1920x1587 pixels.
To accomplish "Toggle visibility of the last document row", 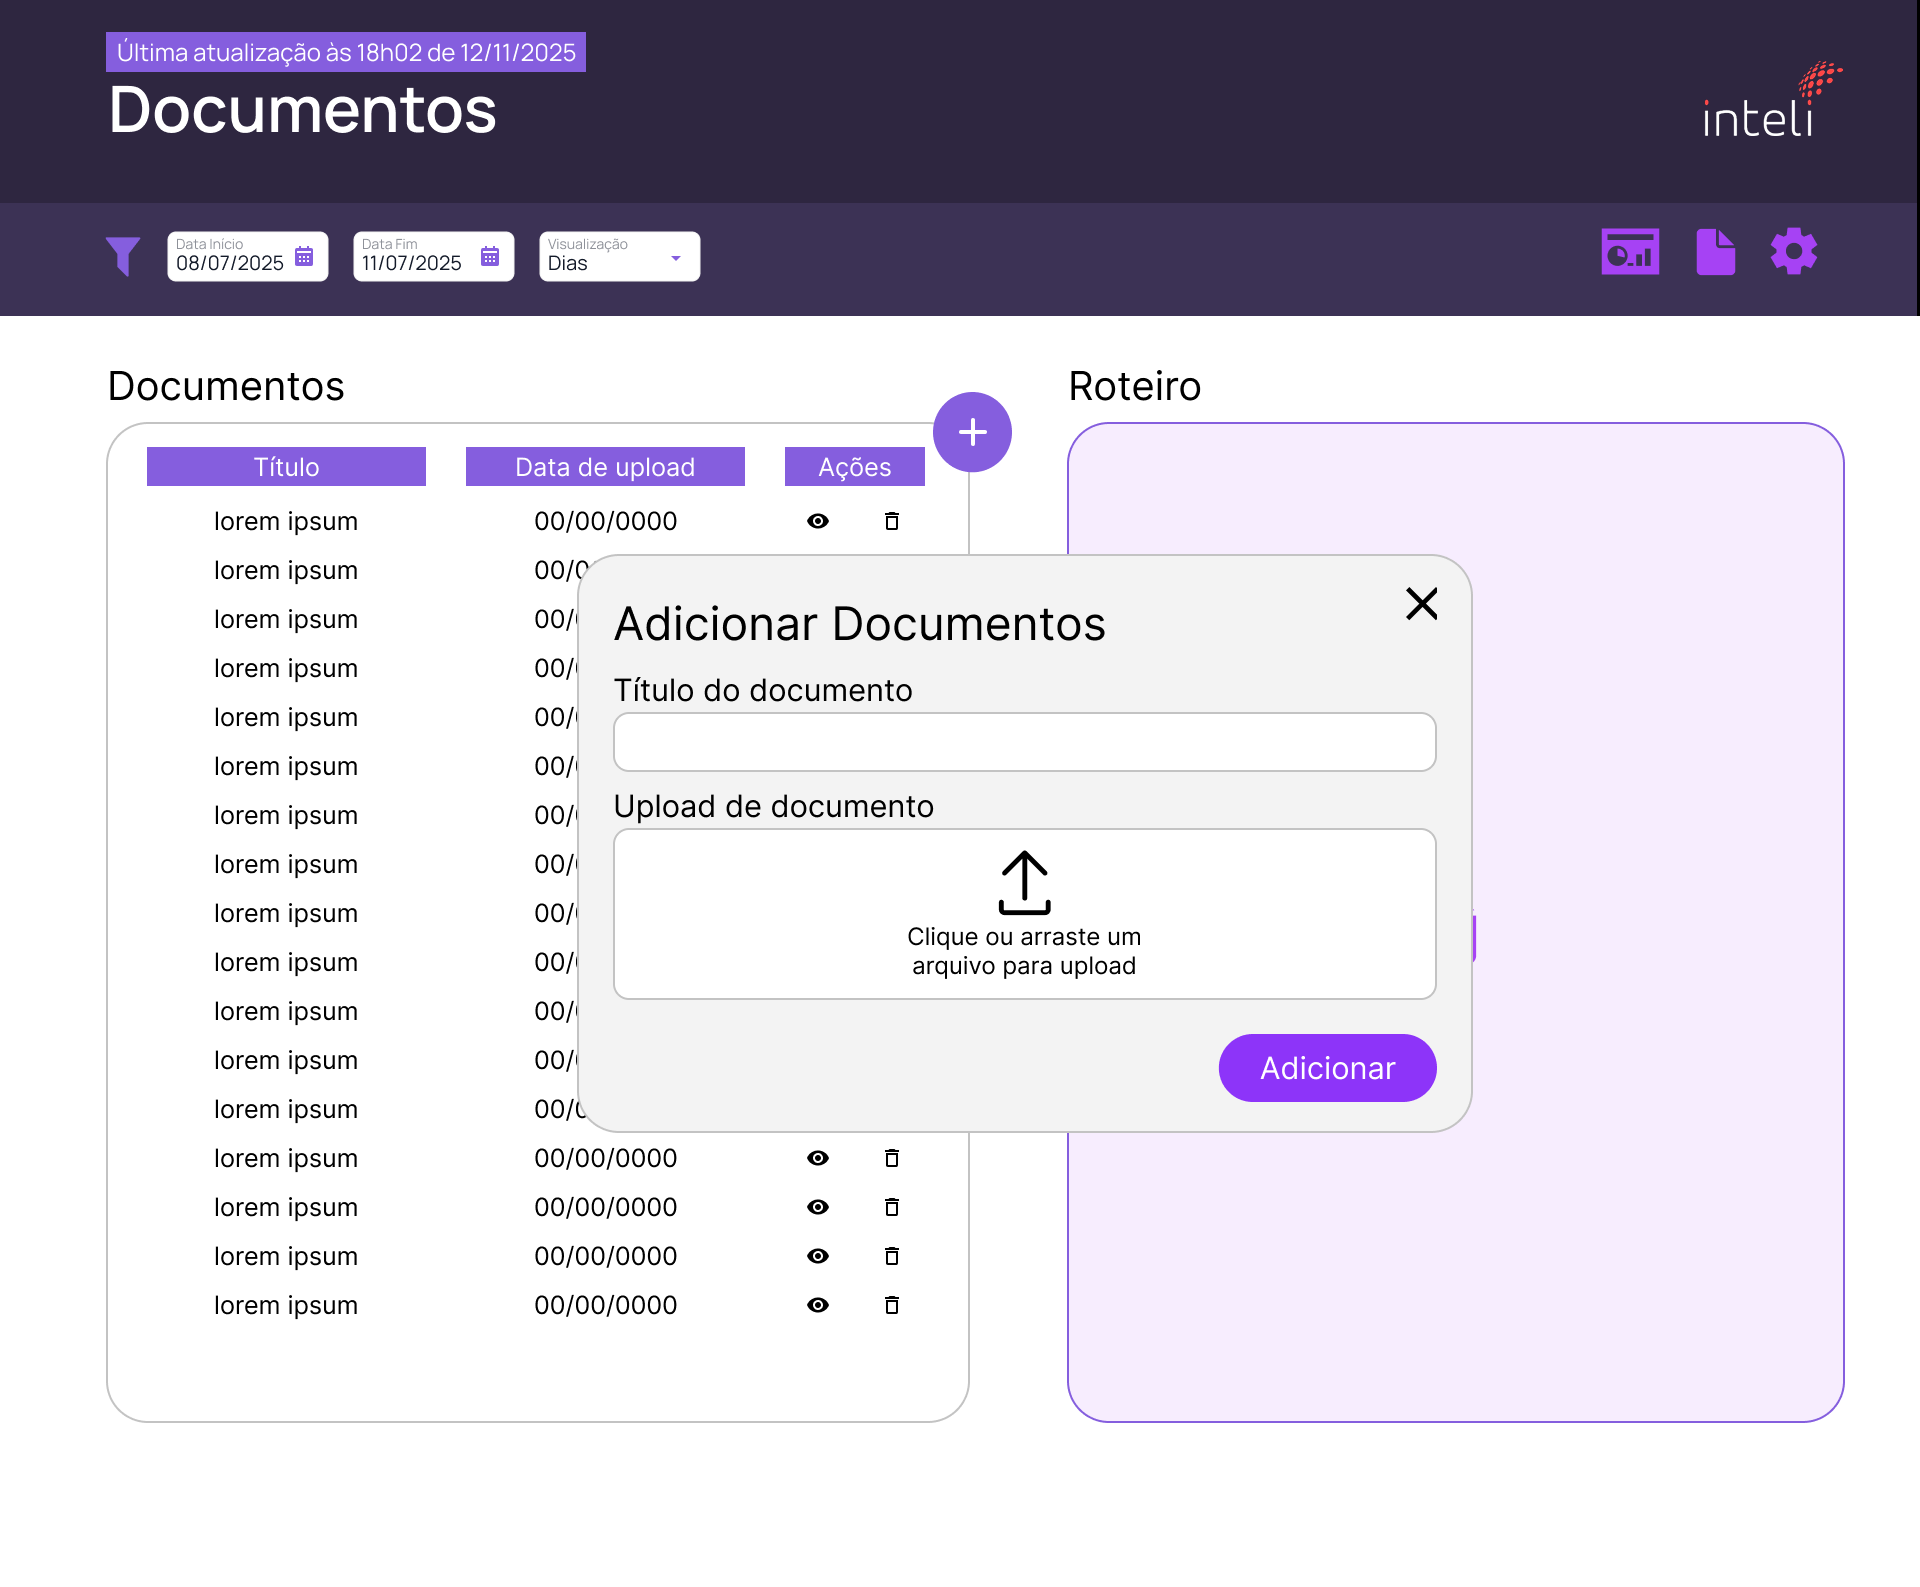I will tap(818, 1305).
